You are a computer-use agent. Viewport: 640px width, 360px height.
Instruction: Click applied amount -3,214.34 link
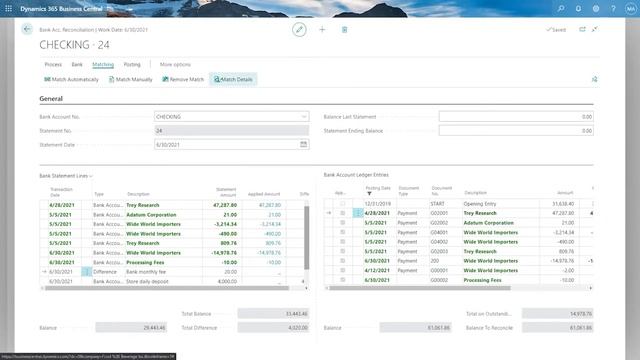coord(270,224)
